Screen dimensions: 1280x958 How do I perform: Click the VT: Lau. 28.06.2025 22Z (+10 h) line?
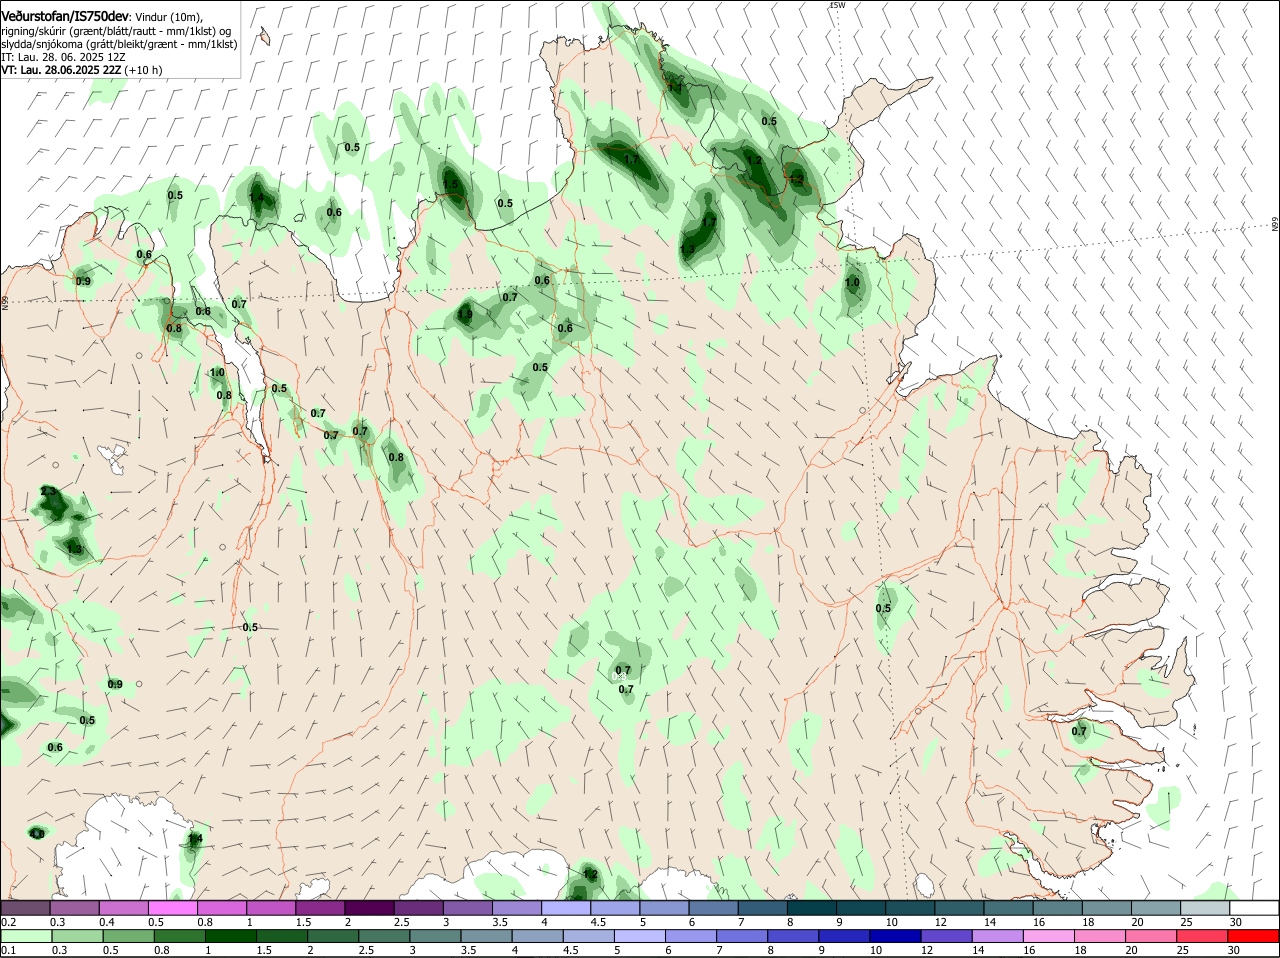pos(82,71)
